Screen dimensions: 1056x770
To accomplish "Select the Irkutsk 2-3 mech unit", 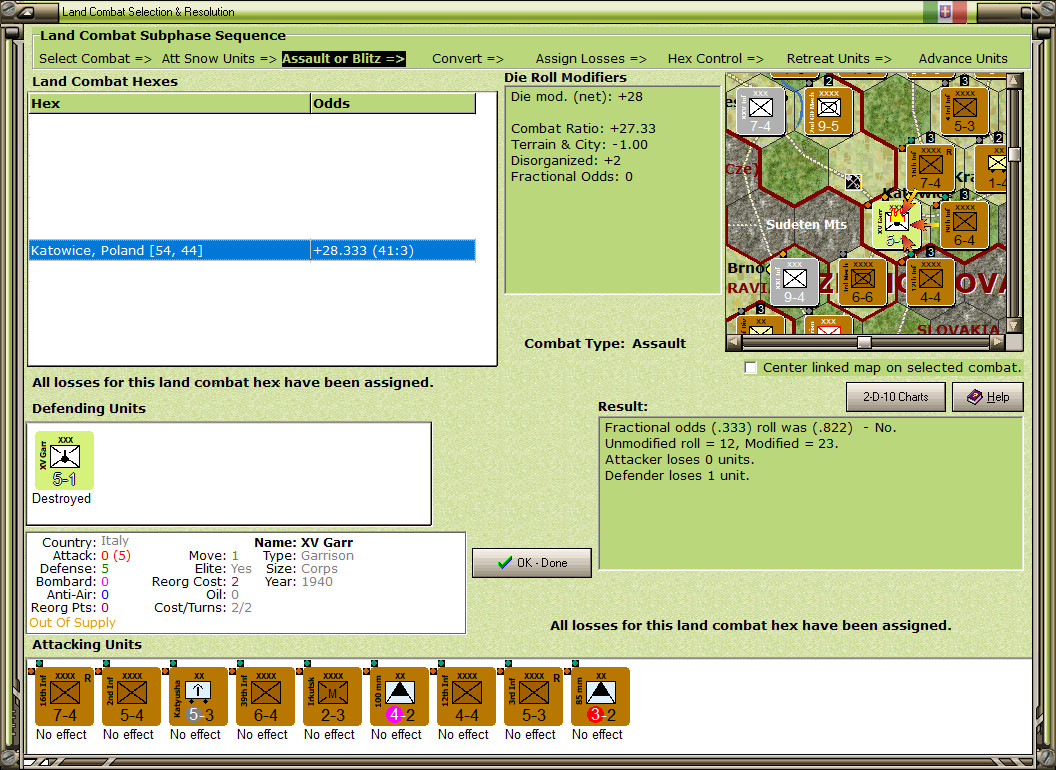I will point(332,697).
